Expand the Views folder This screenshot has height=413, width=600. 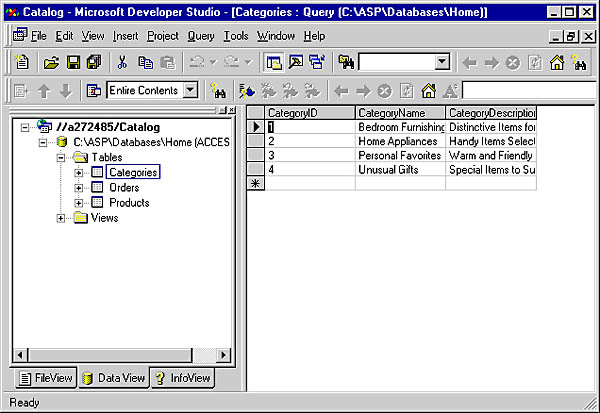[62, 218]
